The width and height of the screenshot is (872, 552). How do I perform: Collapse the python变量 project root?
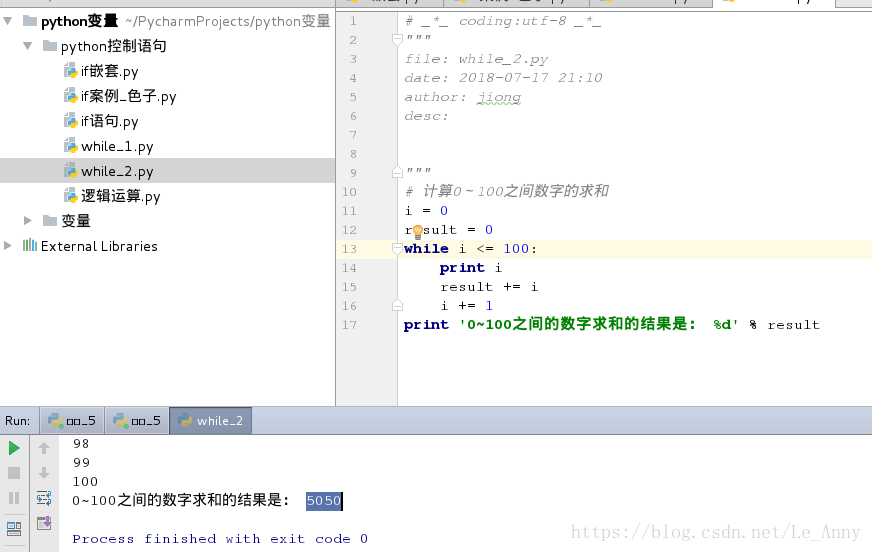(x=8, y=21)
